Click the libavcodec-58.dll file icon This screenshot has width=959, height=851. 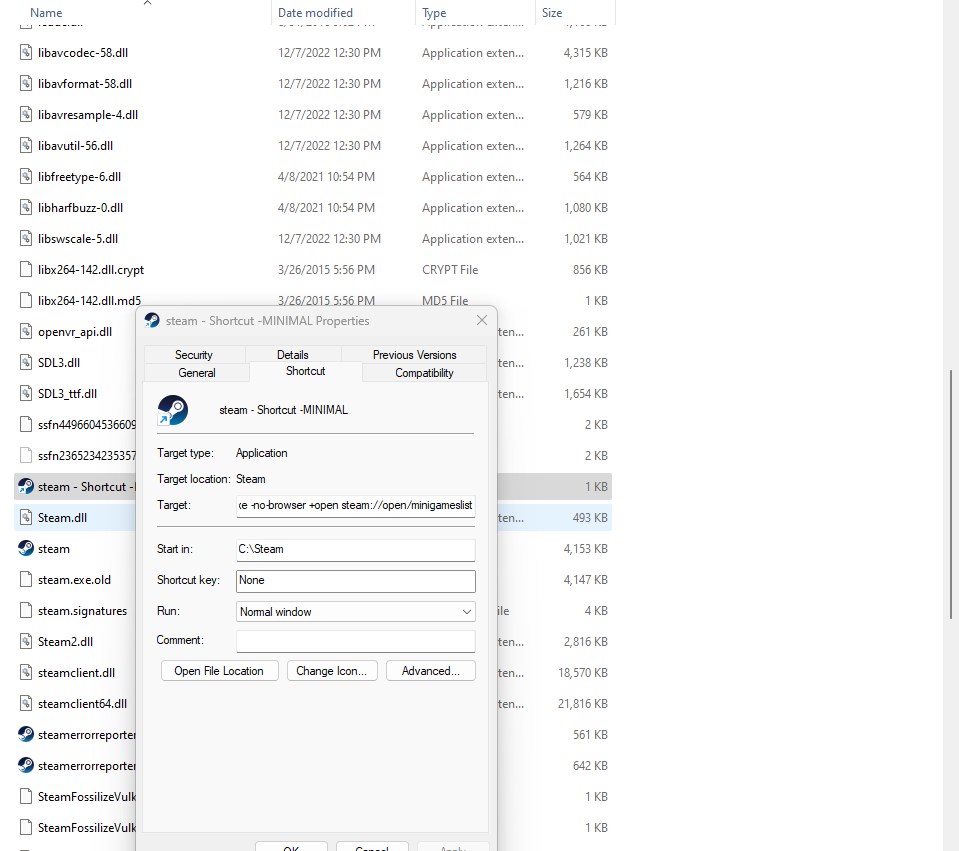point(26,53)
